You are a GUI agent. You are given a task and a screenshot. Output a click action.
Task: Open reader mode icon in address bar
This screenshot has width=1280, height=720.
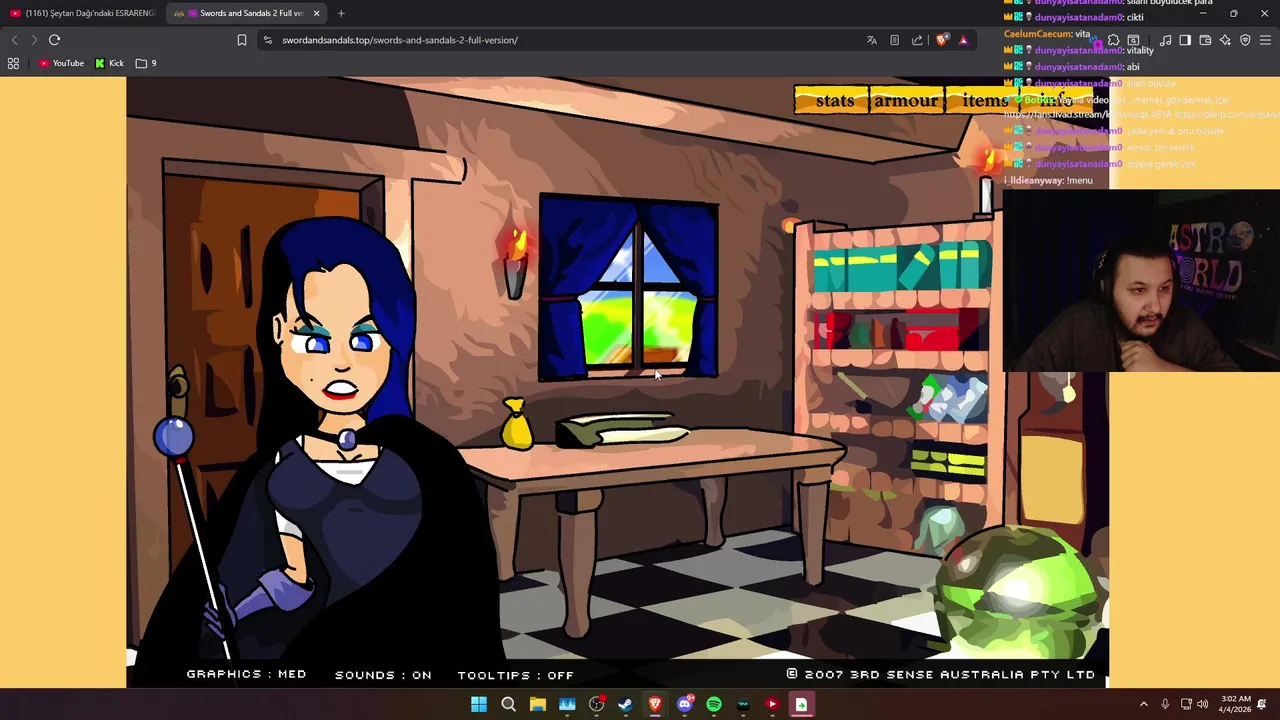[894, 40]
